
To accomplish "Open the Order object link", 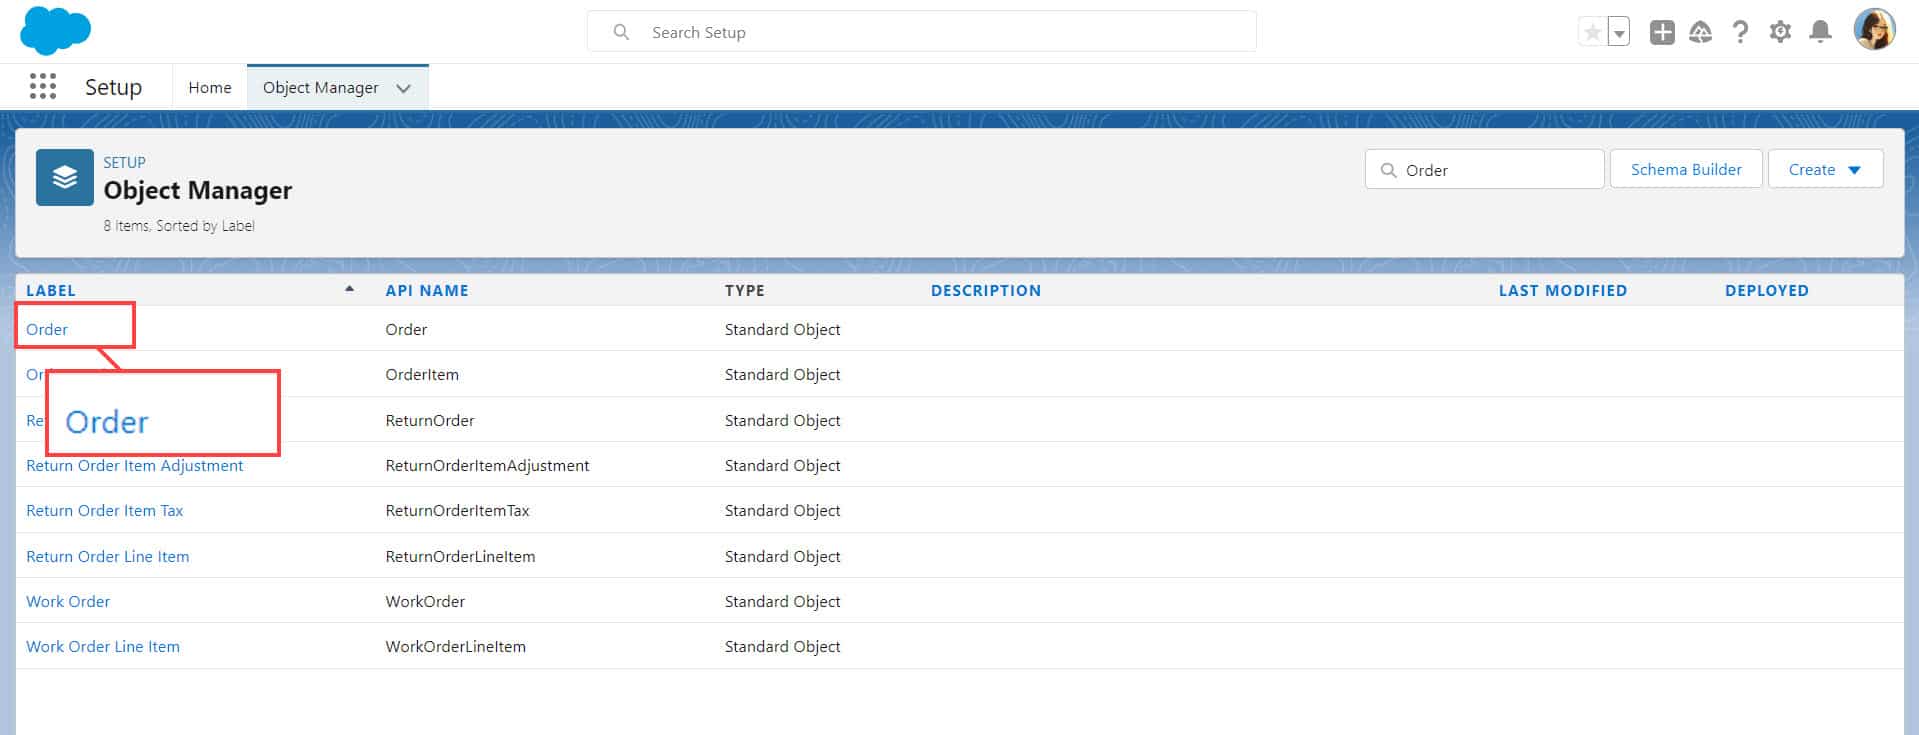I will (47, 329).
